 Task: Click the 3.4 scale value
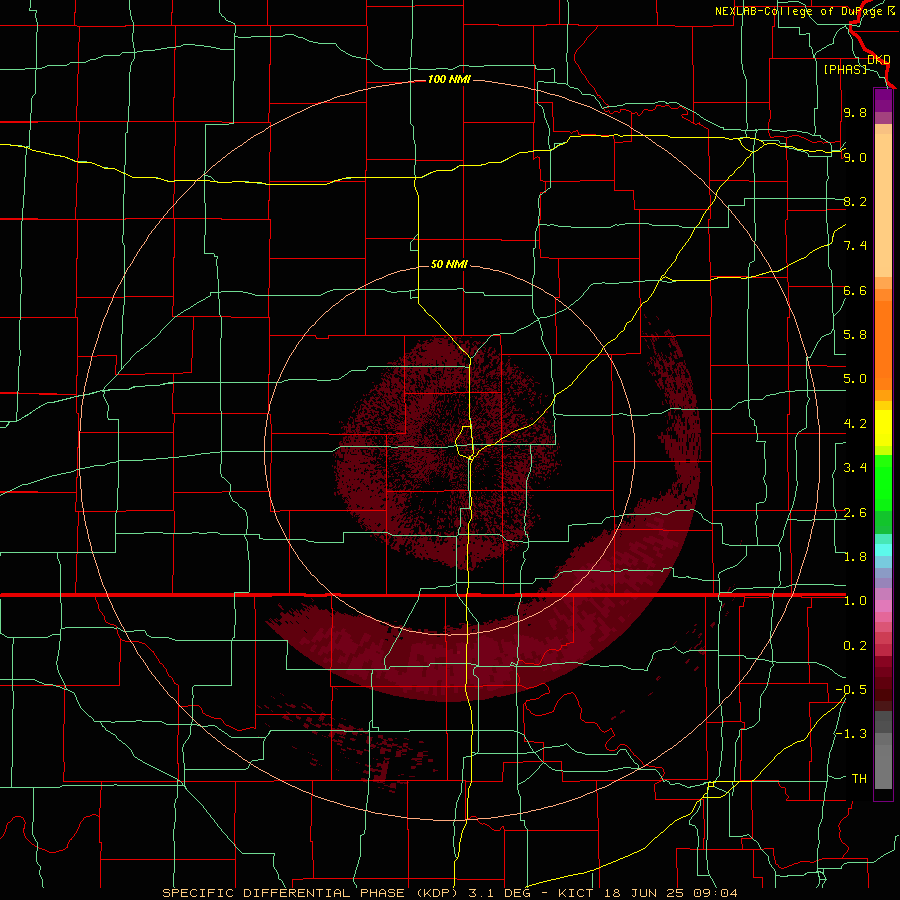pos(855,468)
